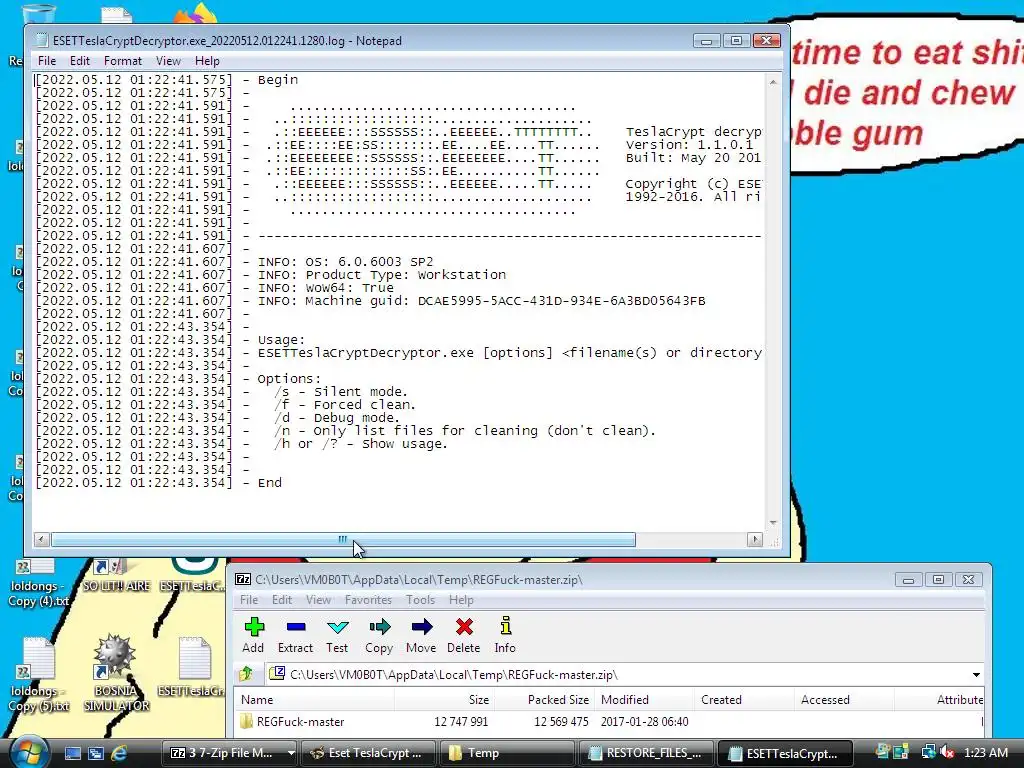Open the Windows Start orb
The width and height of the screenshot is (1024, 768).
click(x=28, y=752)
